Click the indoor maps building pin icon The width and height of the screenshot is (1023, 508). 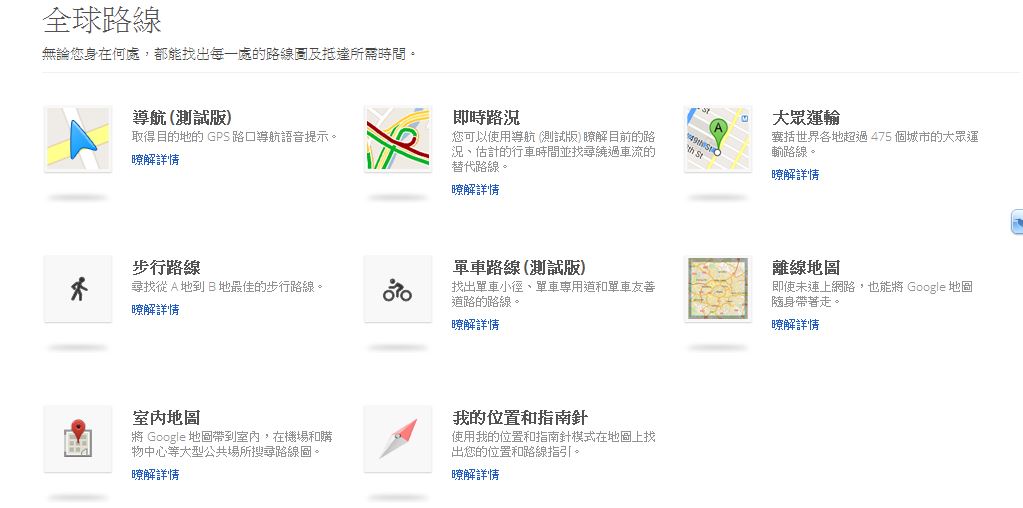78,438
